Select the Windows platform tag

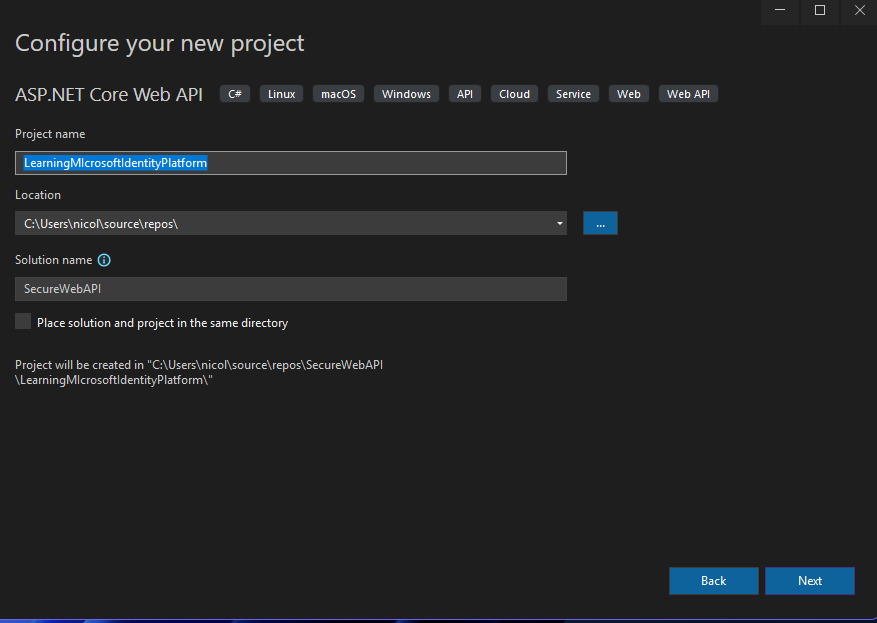point(405,93)
